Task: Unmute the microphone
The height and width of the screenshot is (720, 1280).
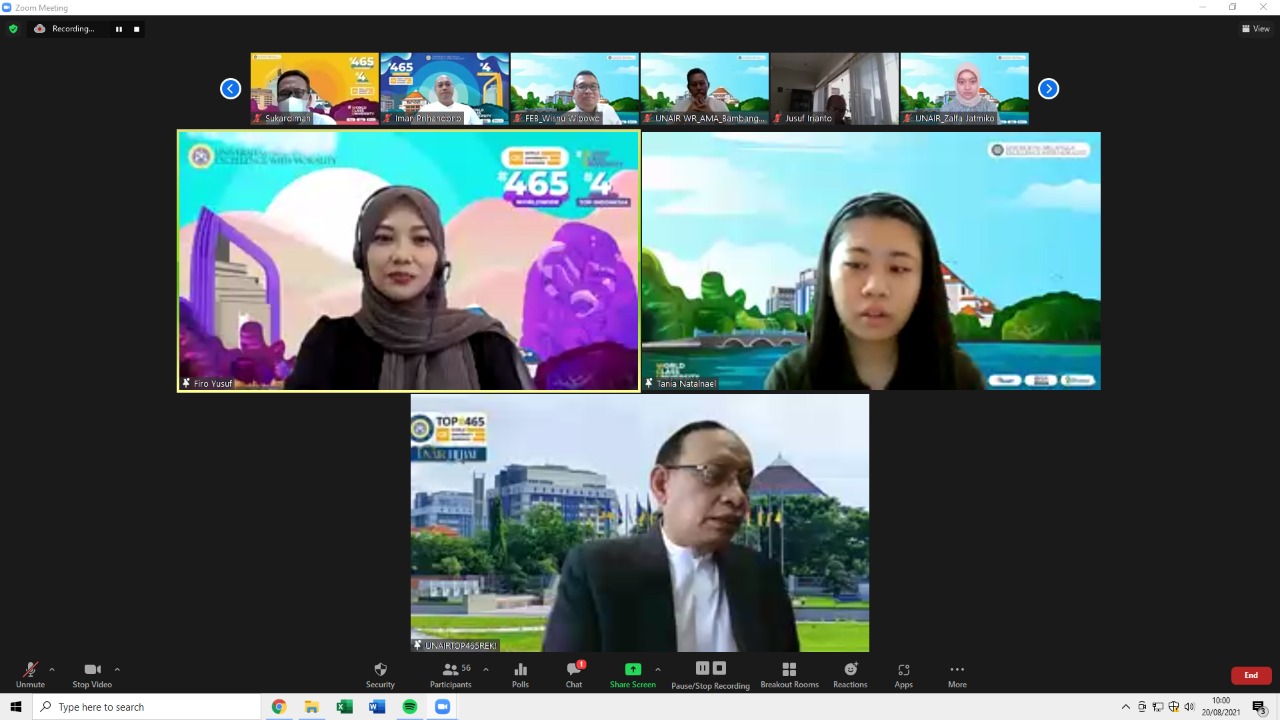Action: [30, 670]
